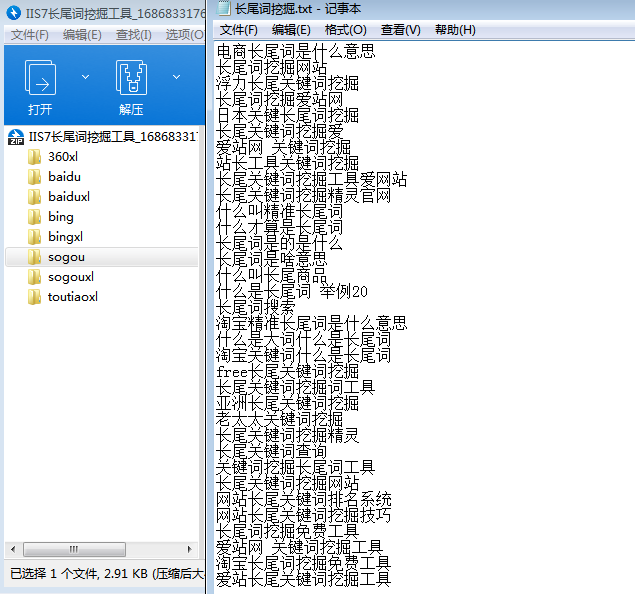Click the horizontal scrollbar right arrow
This screenshot has height=594, width=635.
click(190, 549)
